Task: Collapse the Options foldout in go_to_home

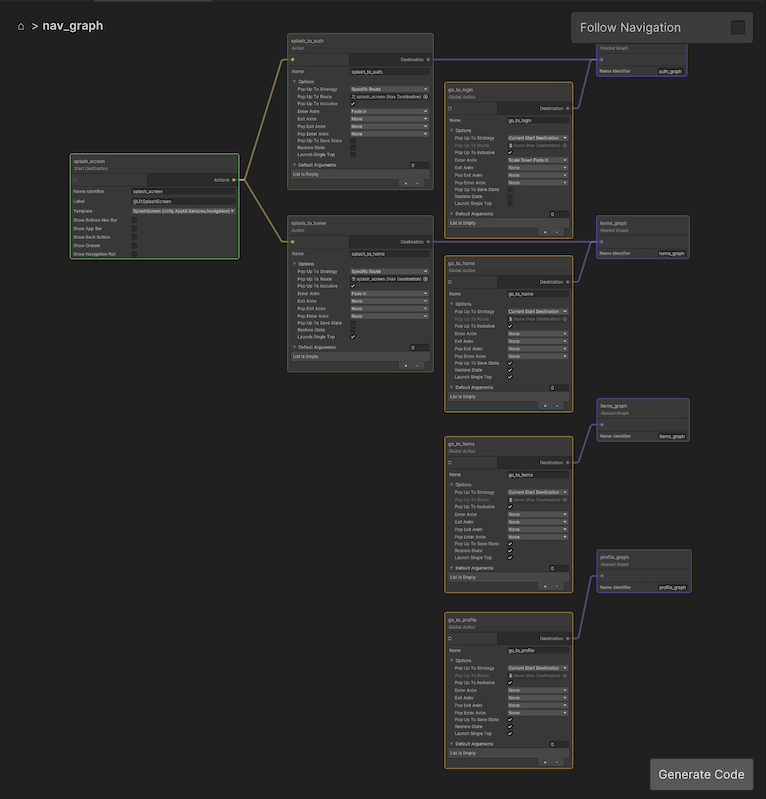Action: 451,304
